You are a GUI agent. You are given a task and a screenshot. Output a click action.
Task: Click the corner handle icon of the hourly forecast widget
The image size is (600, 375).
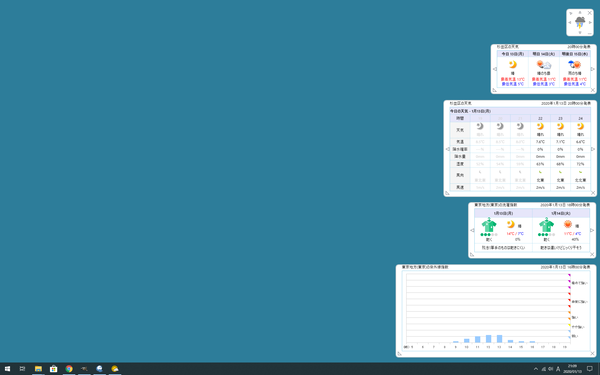click(447, 193)
